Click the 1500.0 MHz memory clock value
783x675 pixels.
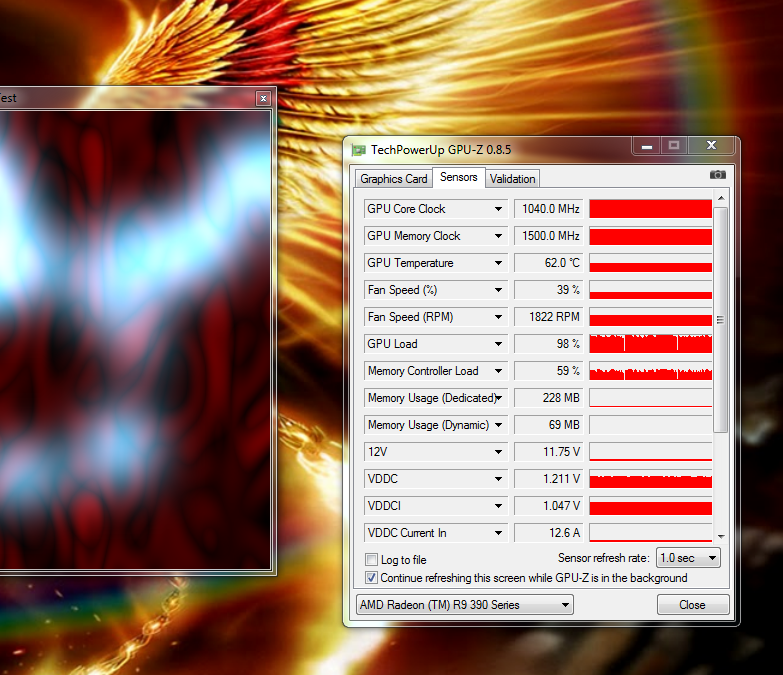pyautogui.click(x=549, y=236)
